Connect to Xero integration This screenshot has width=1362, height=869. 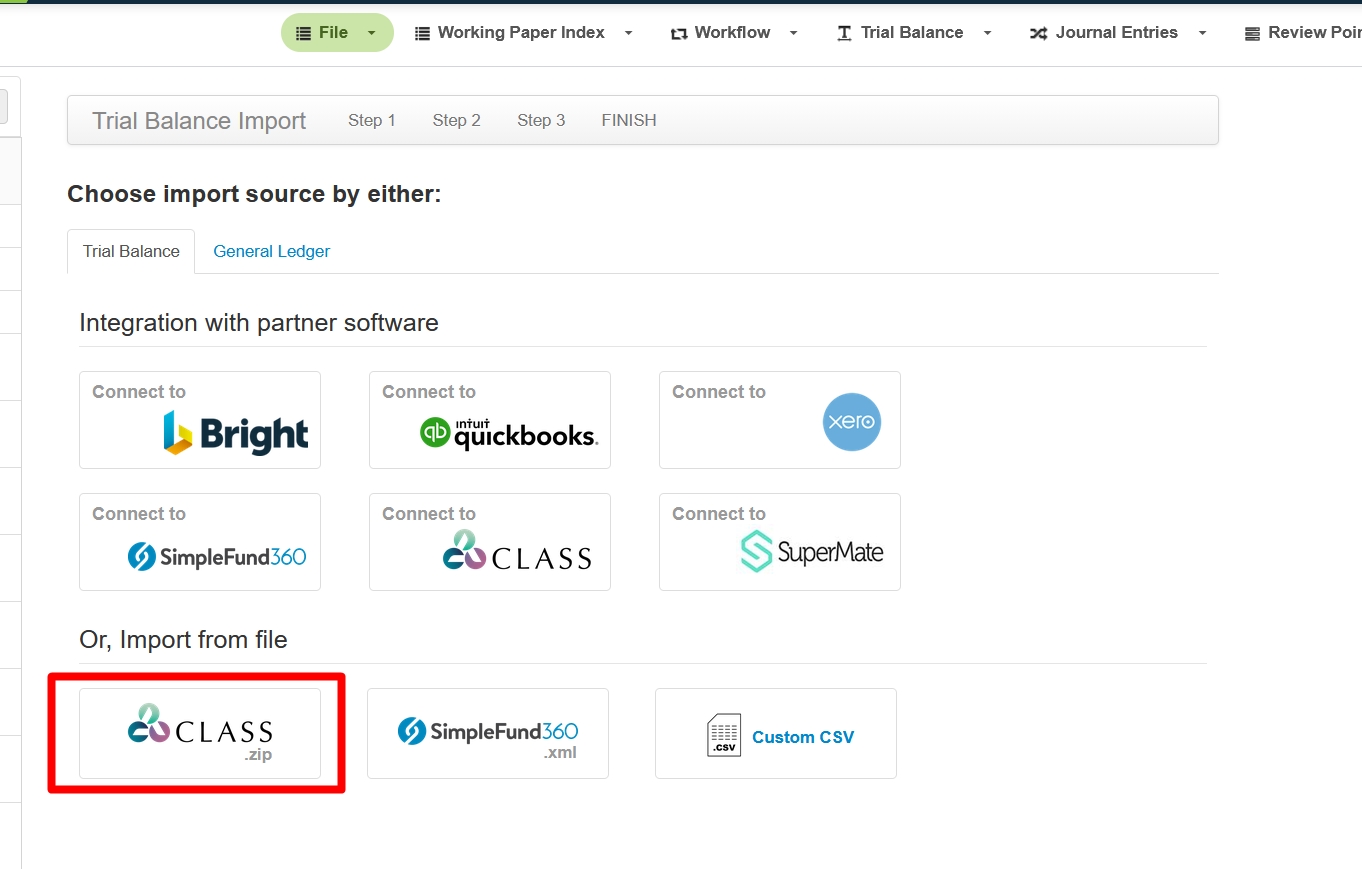tap(780, 420)
